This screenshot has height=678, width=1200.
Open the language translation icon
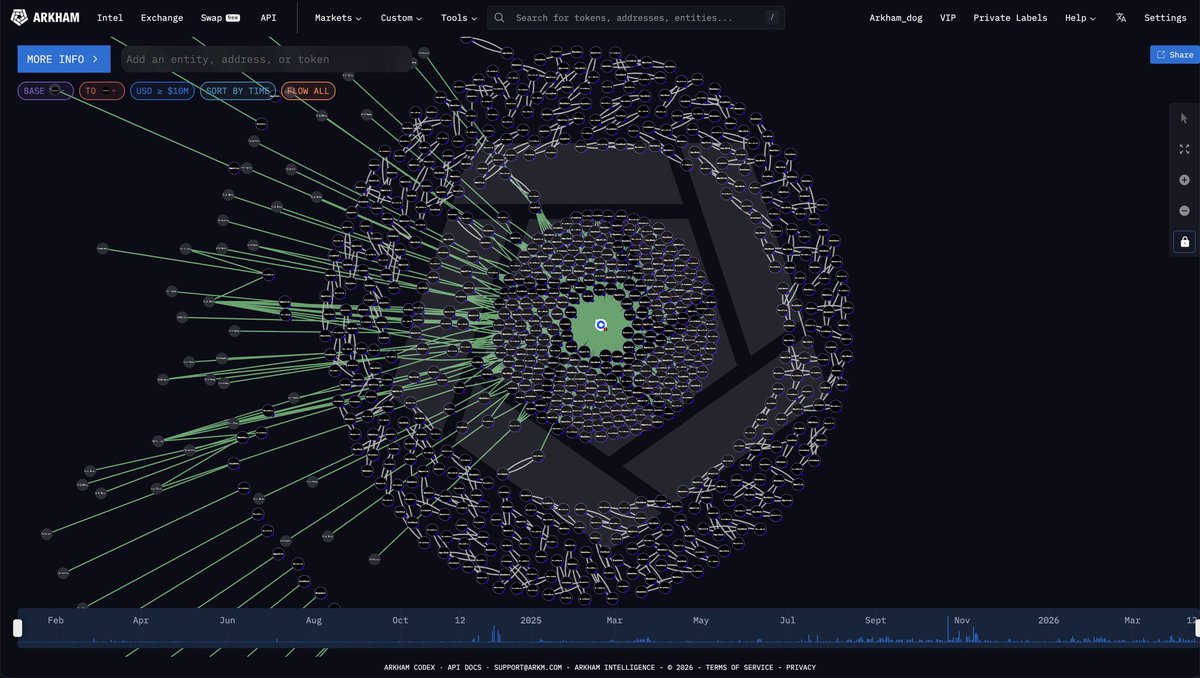point(1120,18)
